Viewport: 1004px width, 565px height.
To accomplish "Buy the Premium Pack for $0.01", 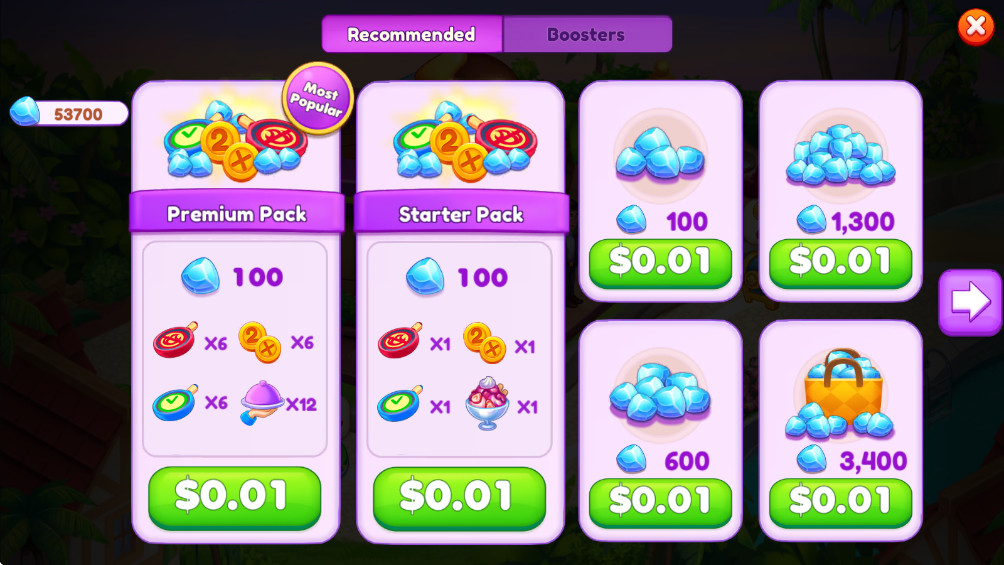I will click(x=234, y=496).
